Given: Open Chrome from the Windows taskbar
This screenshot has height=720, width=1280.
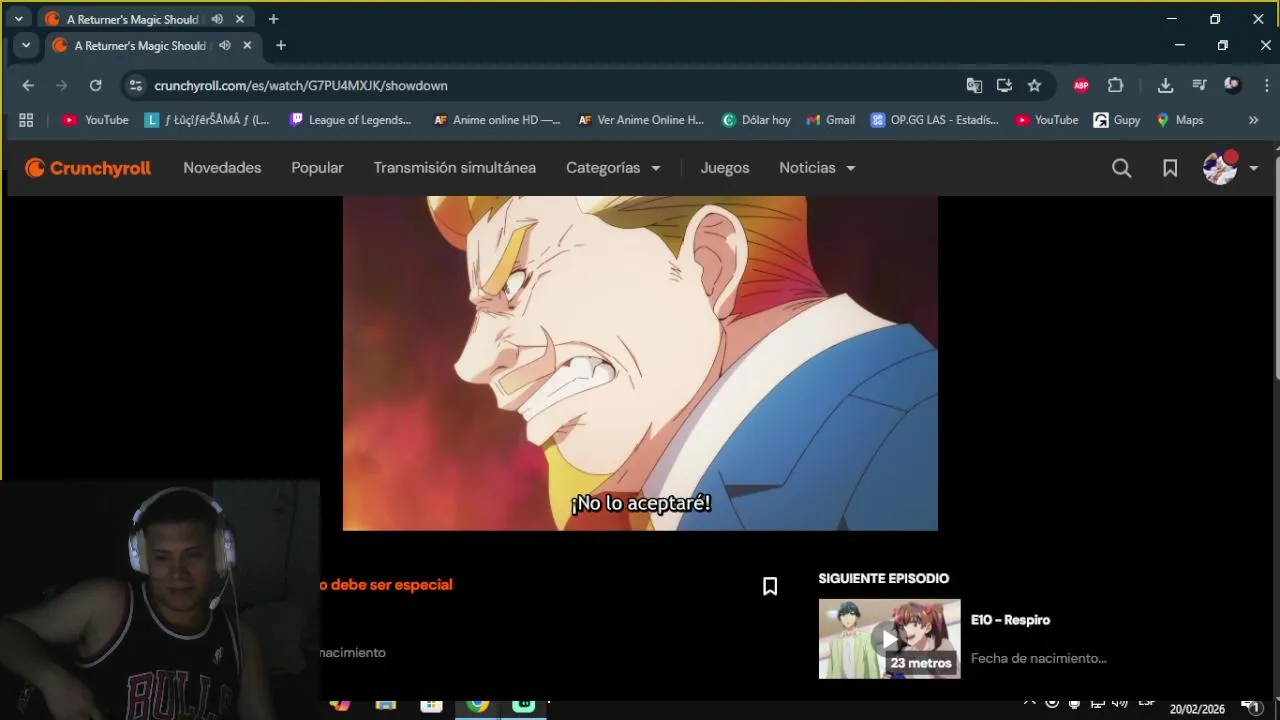Looking at the screenshot, I should 478,705.
